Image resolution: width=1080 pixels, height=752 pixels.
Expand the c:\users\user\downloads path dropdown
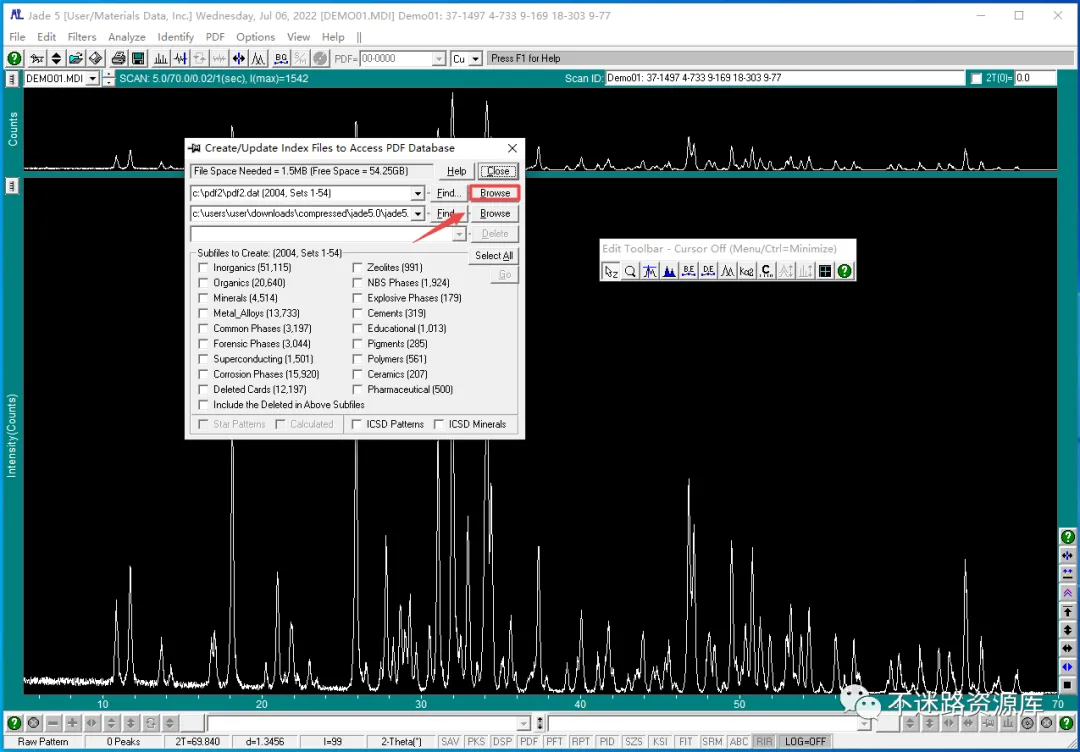pos(417,214)
